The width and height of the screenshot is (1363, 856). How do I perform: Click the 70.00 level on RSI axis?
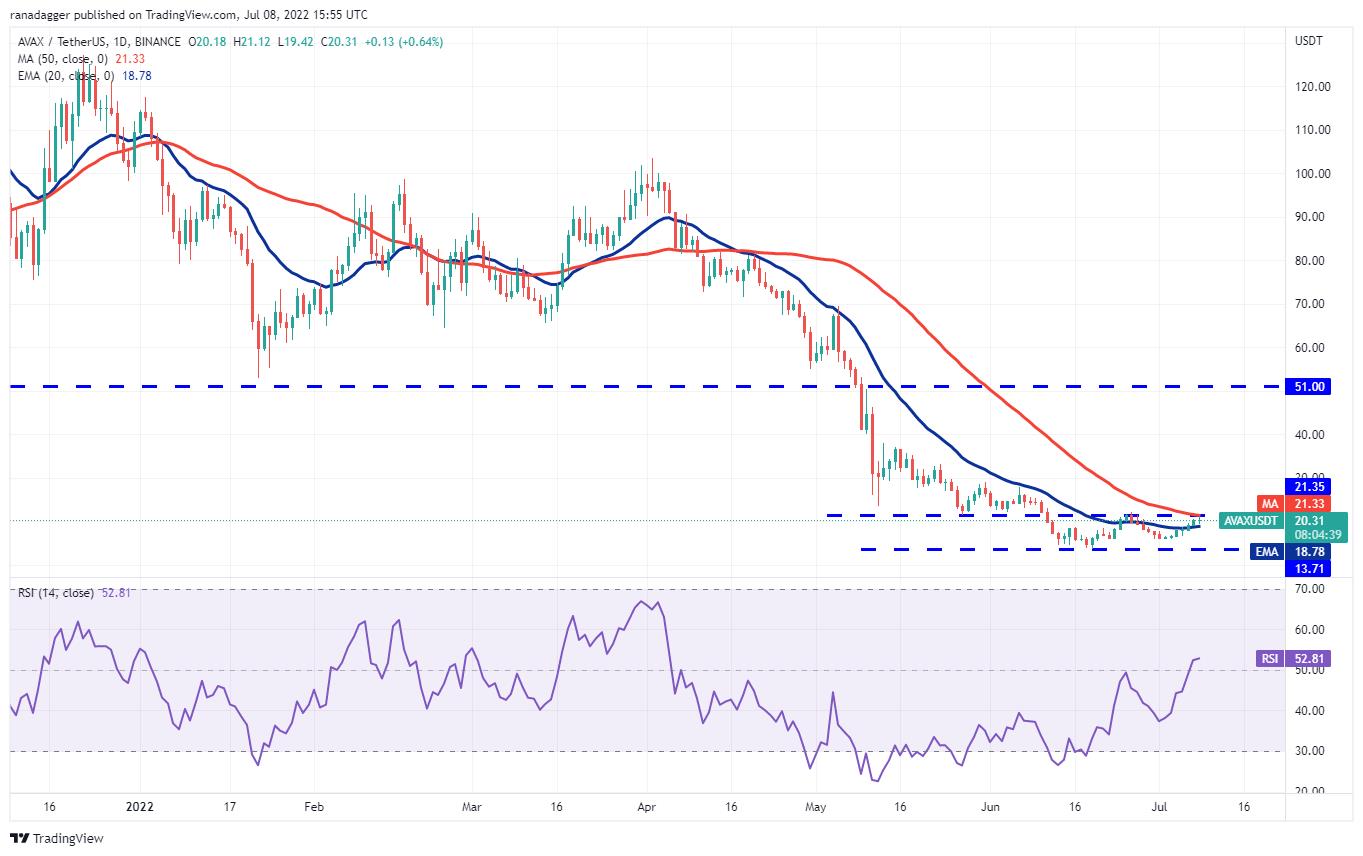[x=1304, y=589]
